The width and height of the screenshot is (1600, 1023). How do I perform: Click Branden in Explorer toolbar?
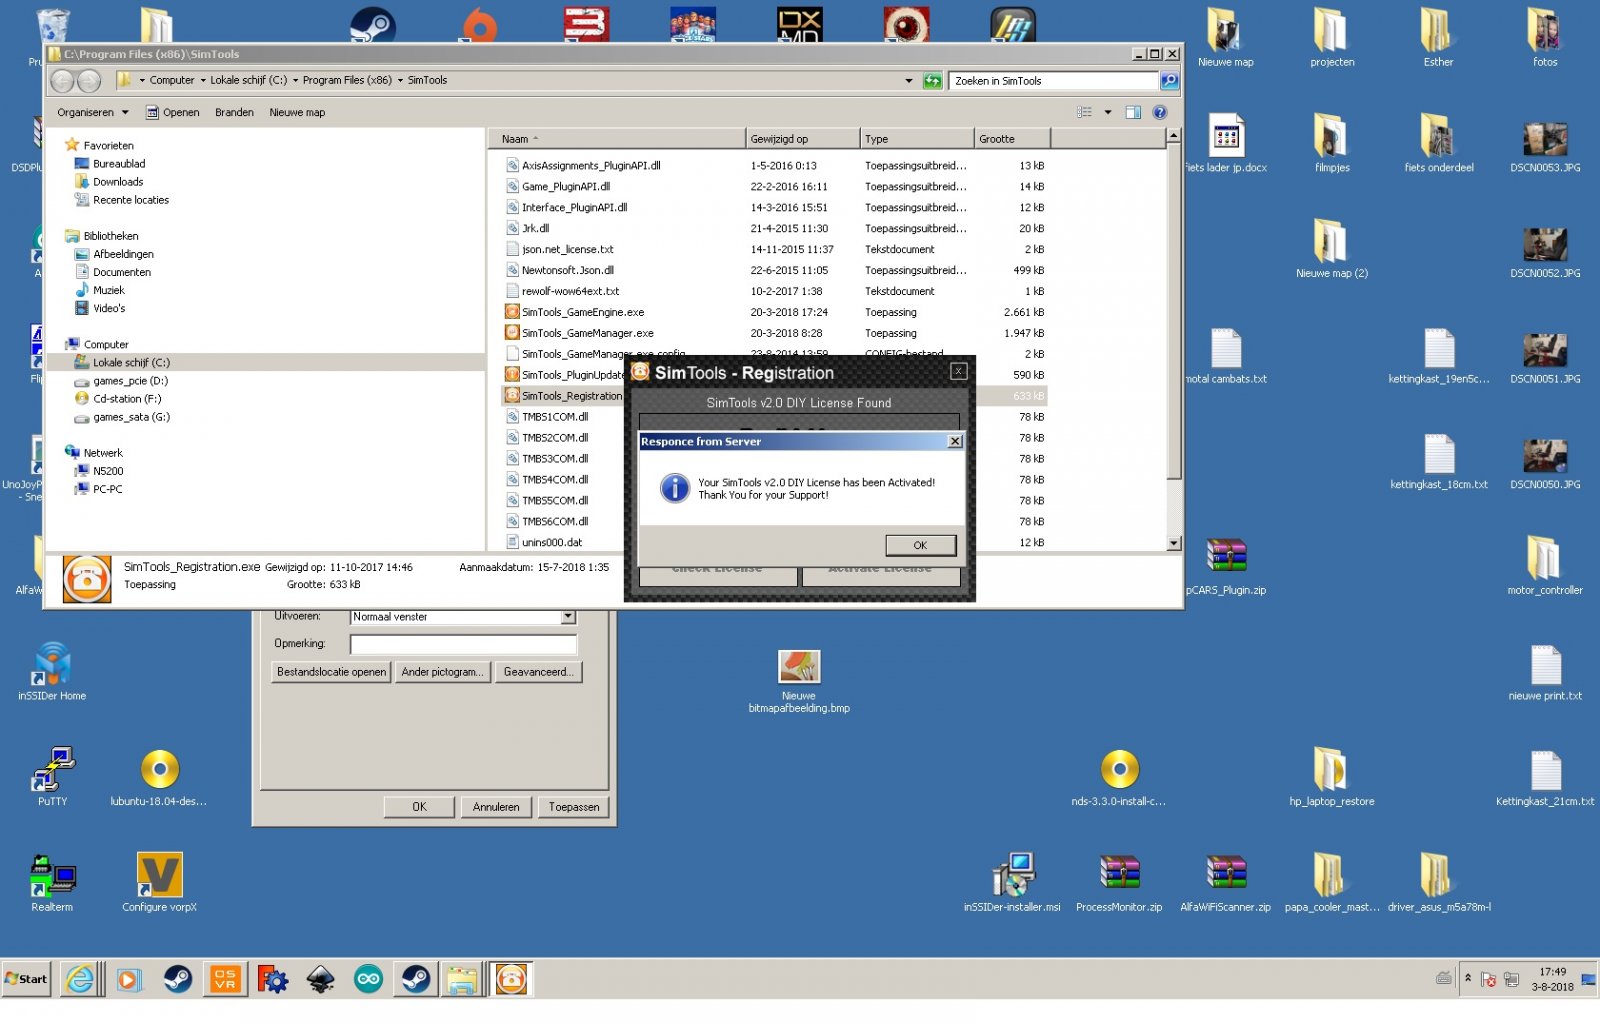point(234,112)
